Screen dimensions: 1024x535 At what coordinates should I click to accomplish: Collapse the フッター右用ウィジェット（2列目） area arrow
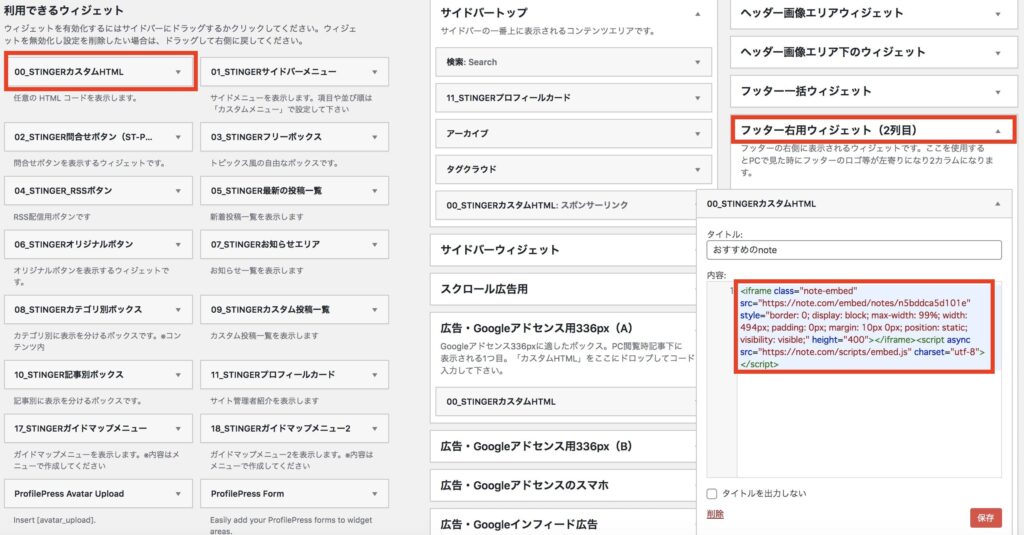pyautogui.click(x=998, y=131)
